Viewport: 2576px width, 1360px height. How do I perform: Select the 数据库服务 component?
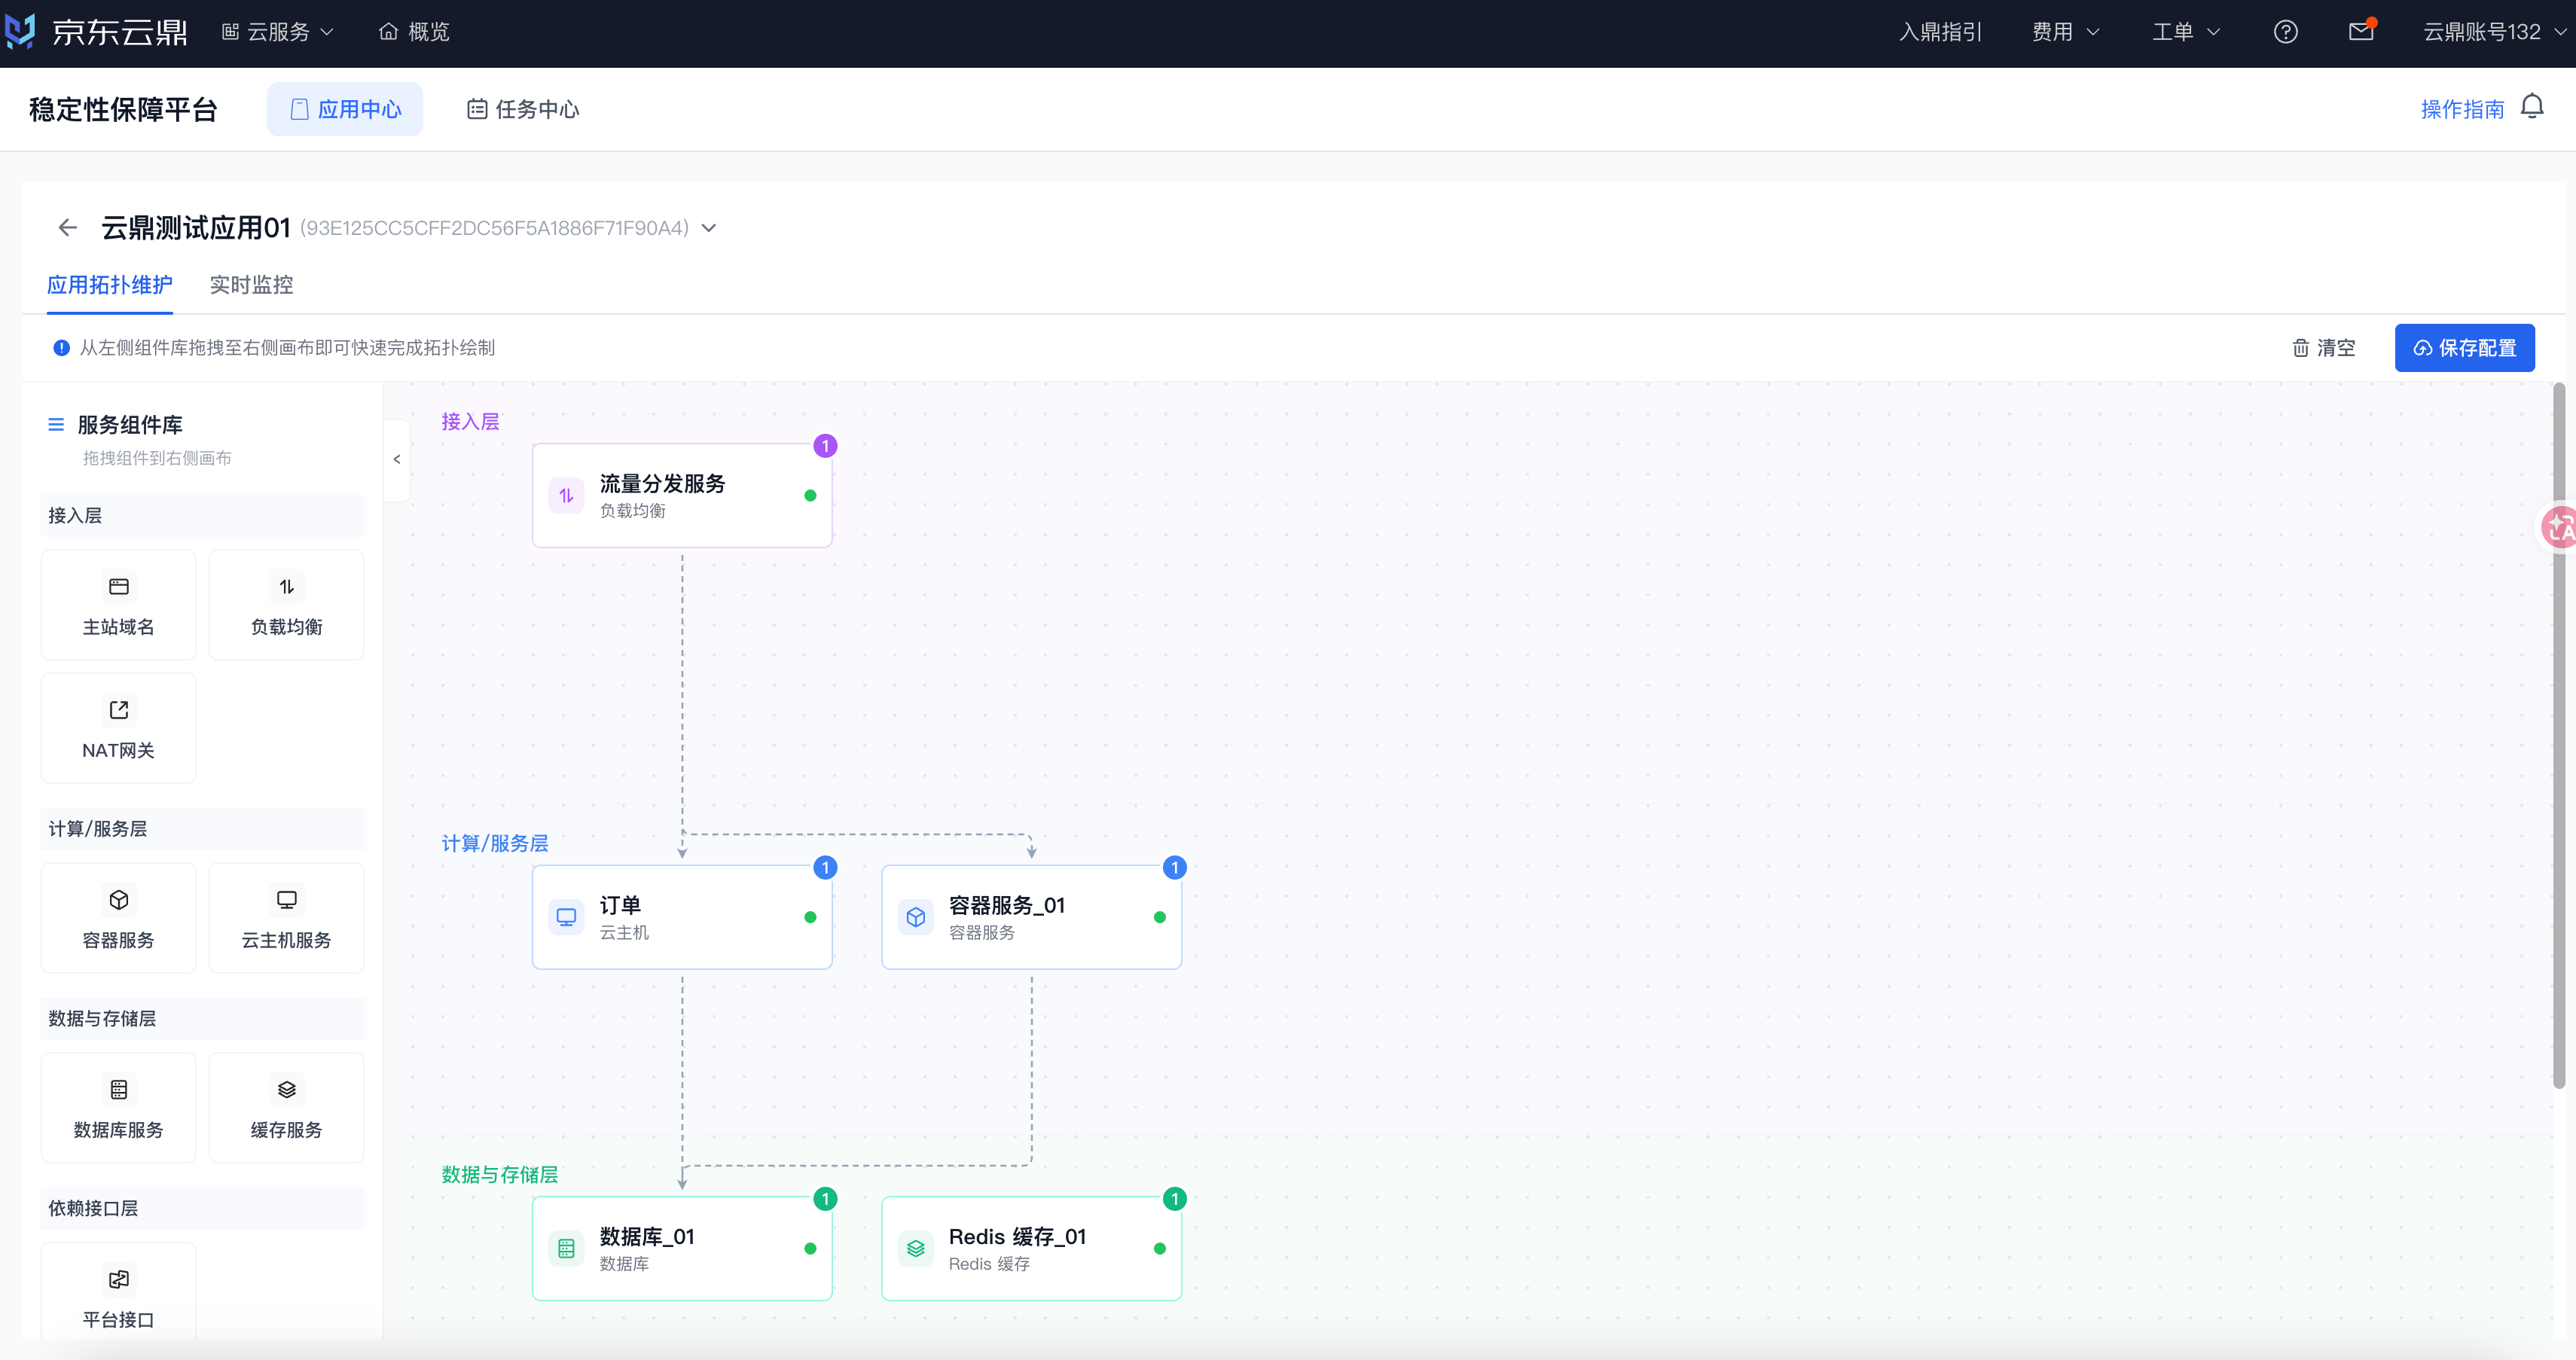point(118,1107)
